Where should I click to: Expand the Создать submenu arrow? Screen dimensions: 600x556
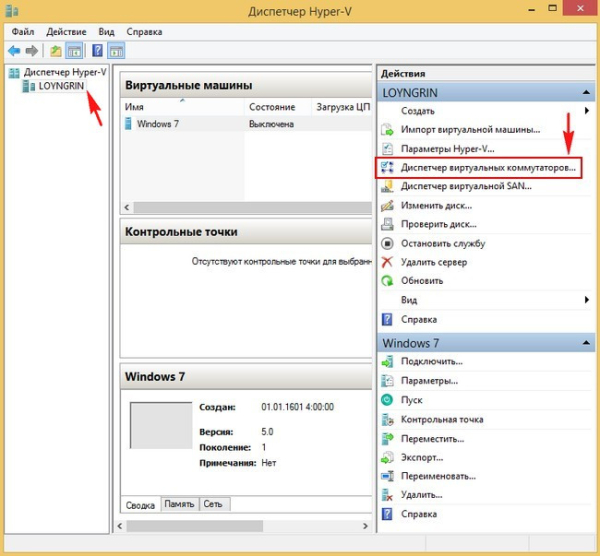tap(586, 111)
